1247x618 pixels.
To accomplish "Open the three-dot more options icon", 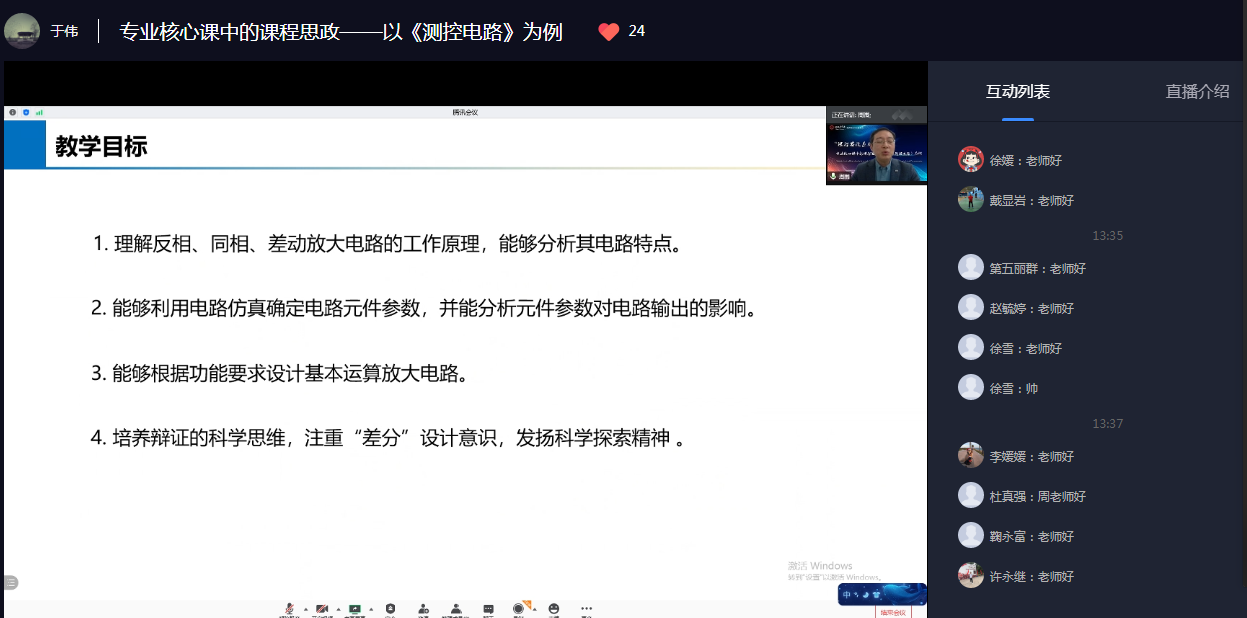I will click(586, 609).
